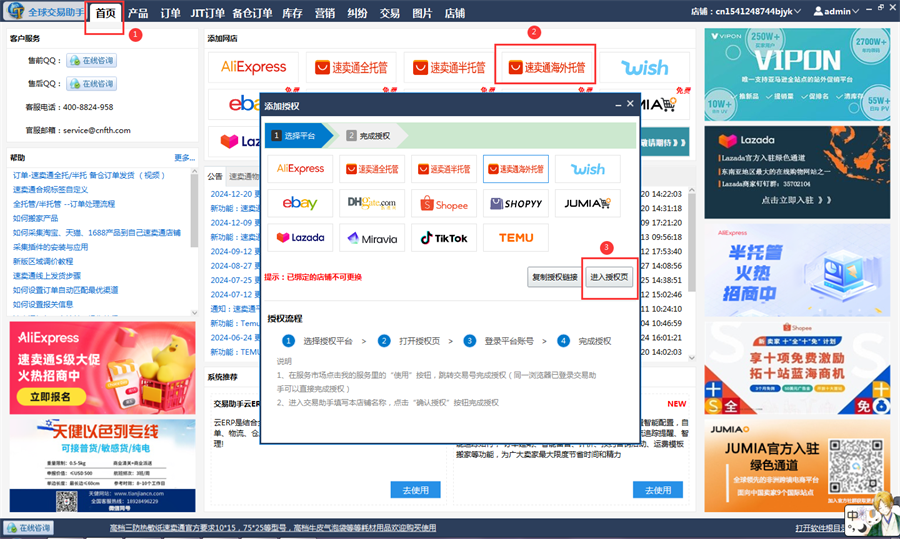Select Wish platform in the authorization dialog
The image size is (900, 539).
click(588, 169)
